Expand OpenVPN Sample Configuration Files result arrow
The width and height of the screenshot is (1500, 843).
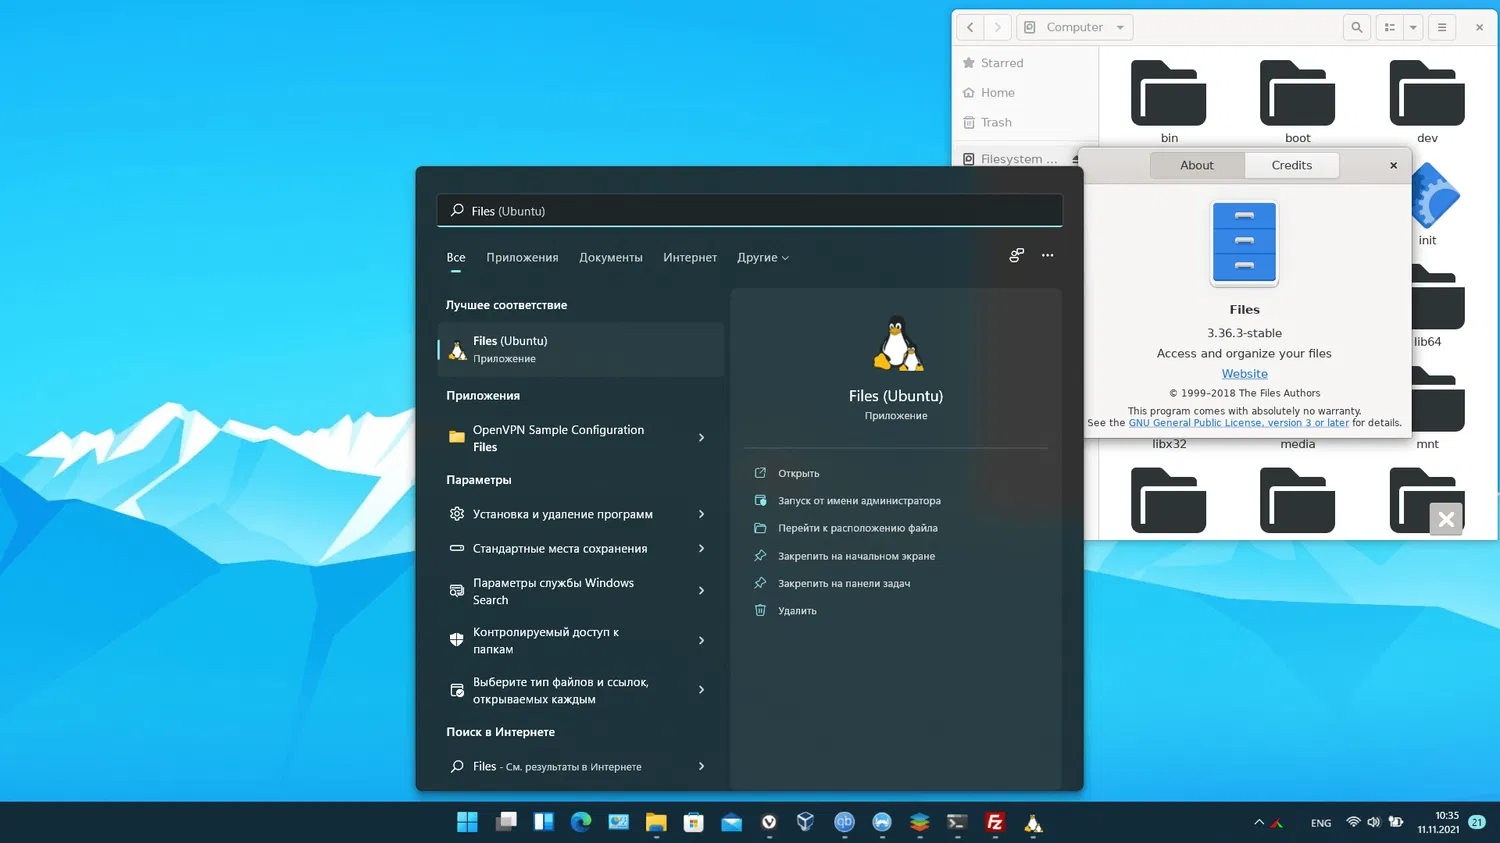pyautogui.click(x=701, y=438)
